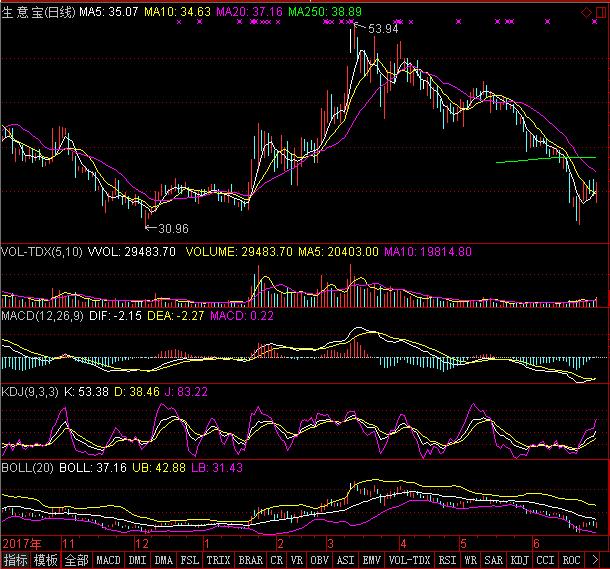Click the UB: 42.88 value
Viewport: 610px width, 569px height.
[159, 467]
